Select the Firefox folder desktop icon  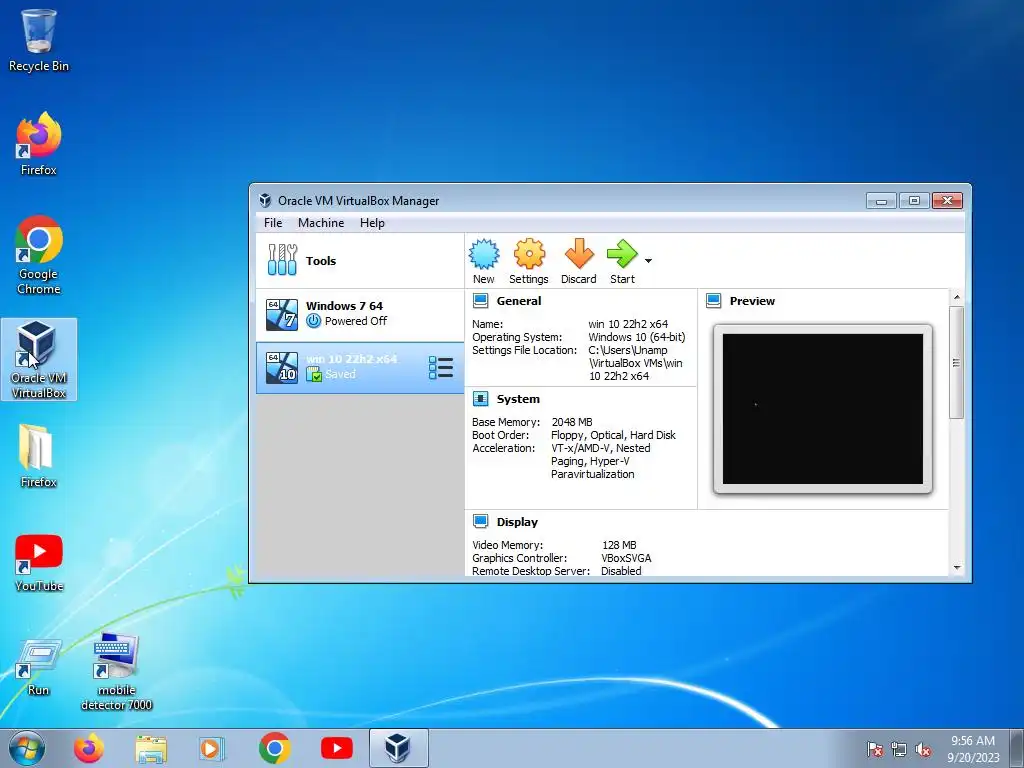pos(39,456)
